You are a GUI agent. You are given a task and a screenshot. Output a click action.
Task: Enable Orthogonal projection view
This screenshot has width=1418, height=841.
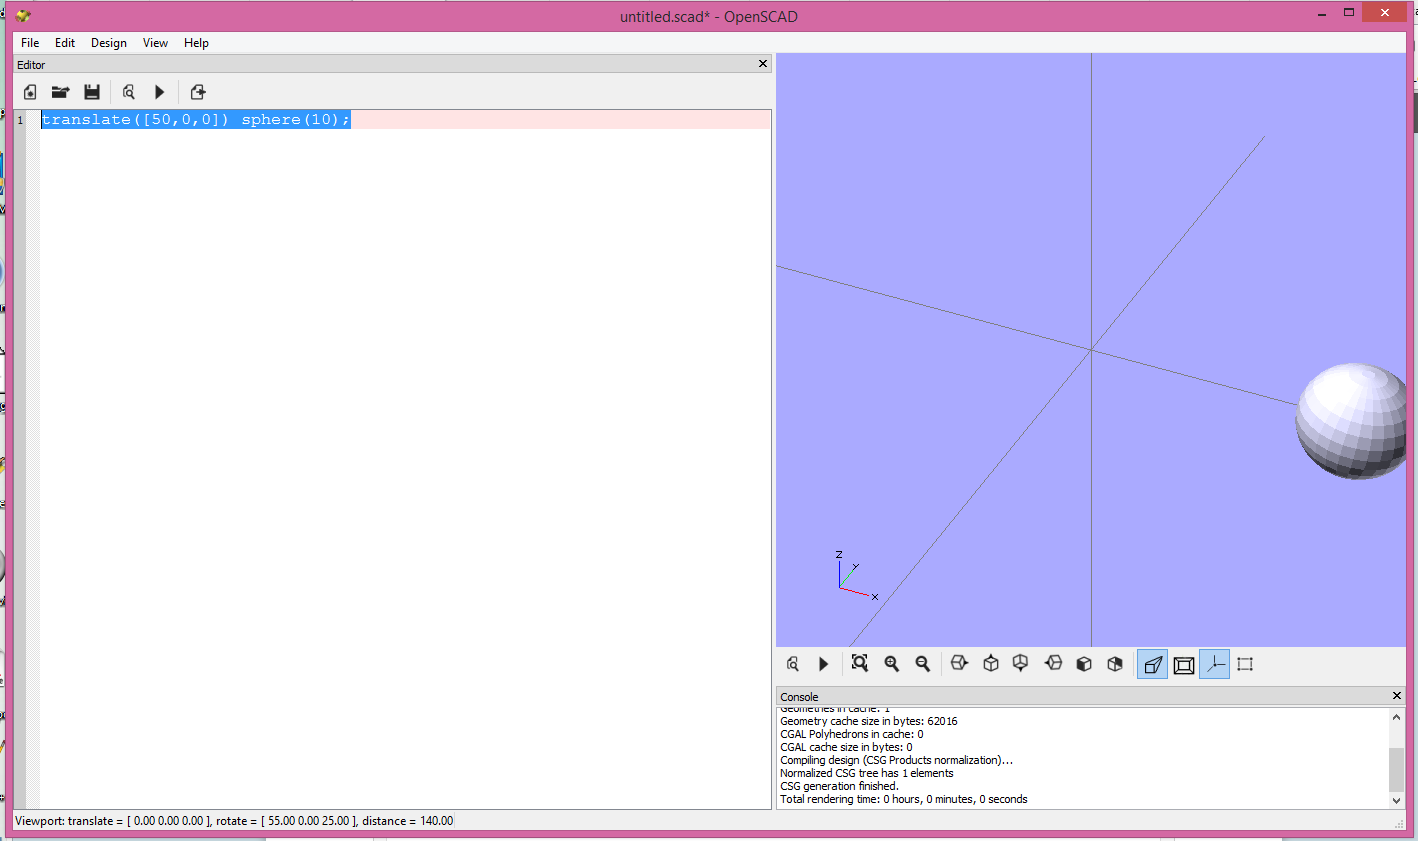[1184, 663]
